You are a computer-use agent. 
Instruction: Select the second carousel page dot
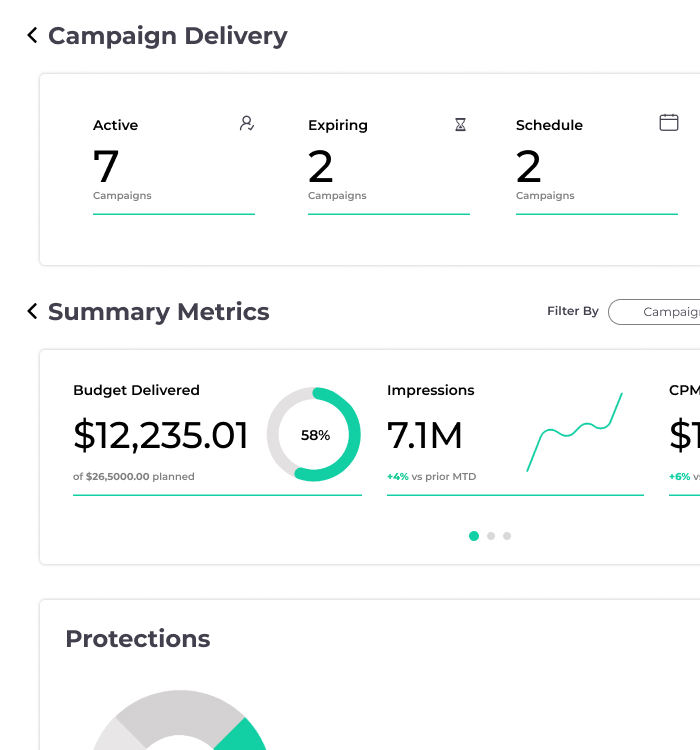(x=490, y=536)
